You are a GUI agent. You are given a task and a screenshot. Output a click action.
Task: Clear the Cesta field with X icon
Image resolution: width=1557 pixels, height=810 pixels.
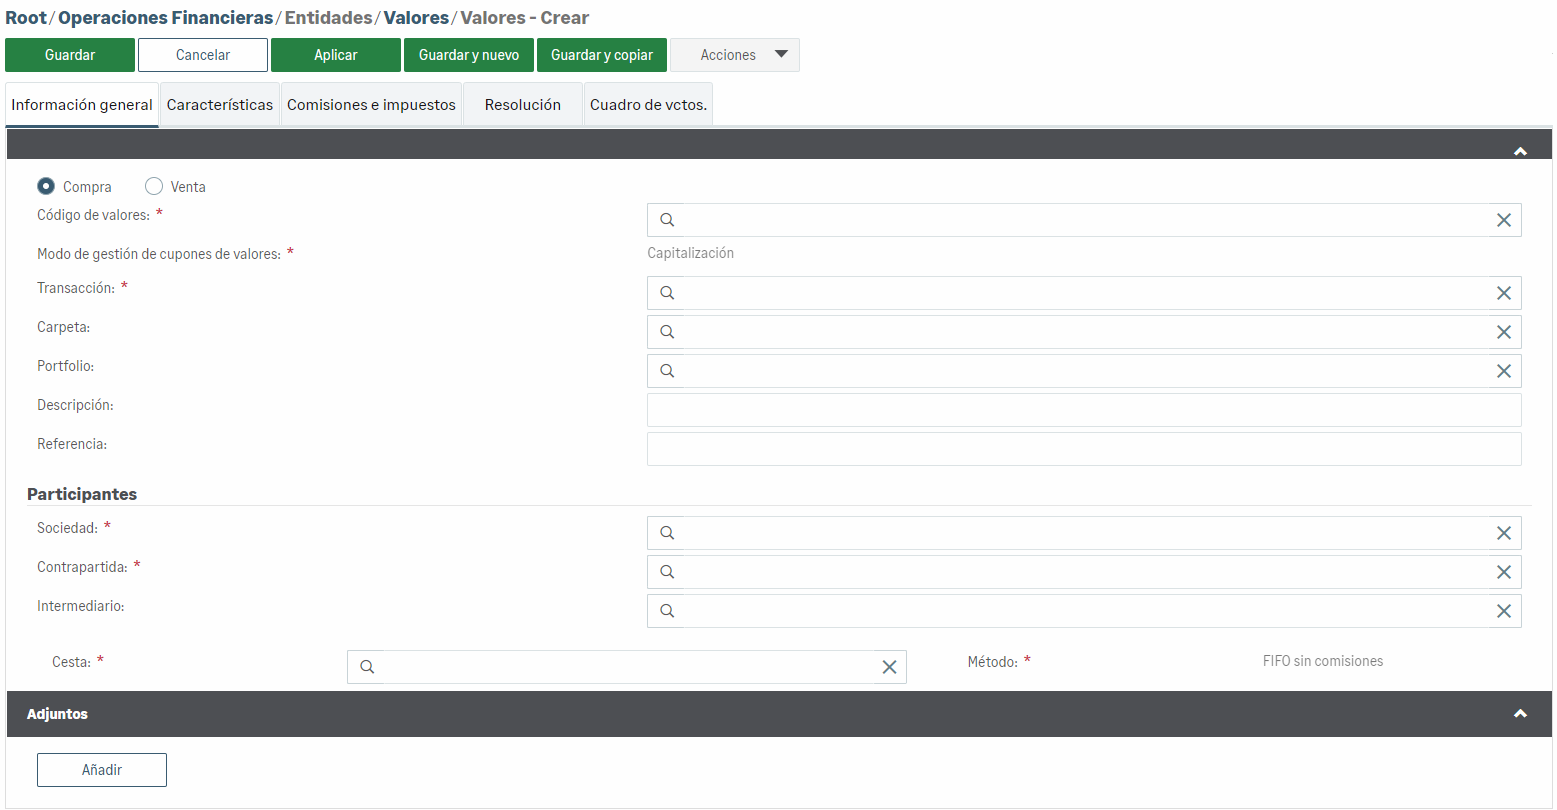[889, 667]
